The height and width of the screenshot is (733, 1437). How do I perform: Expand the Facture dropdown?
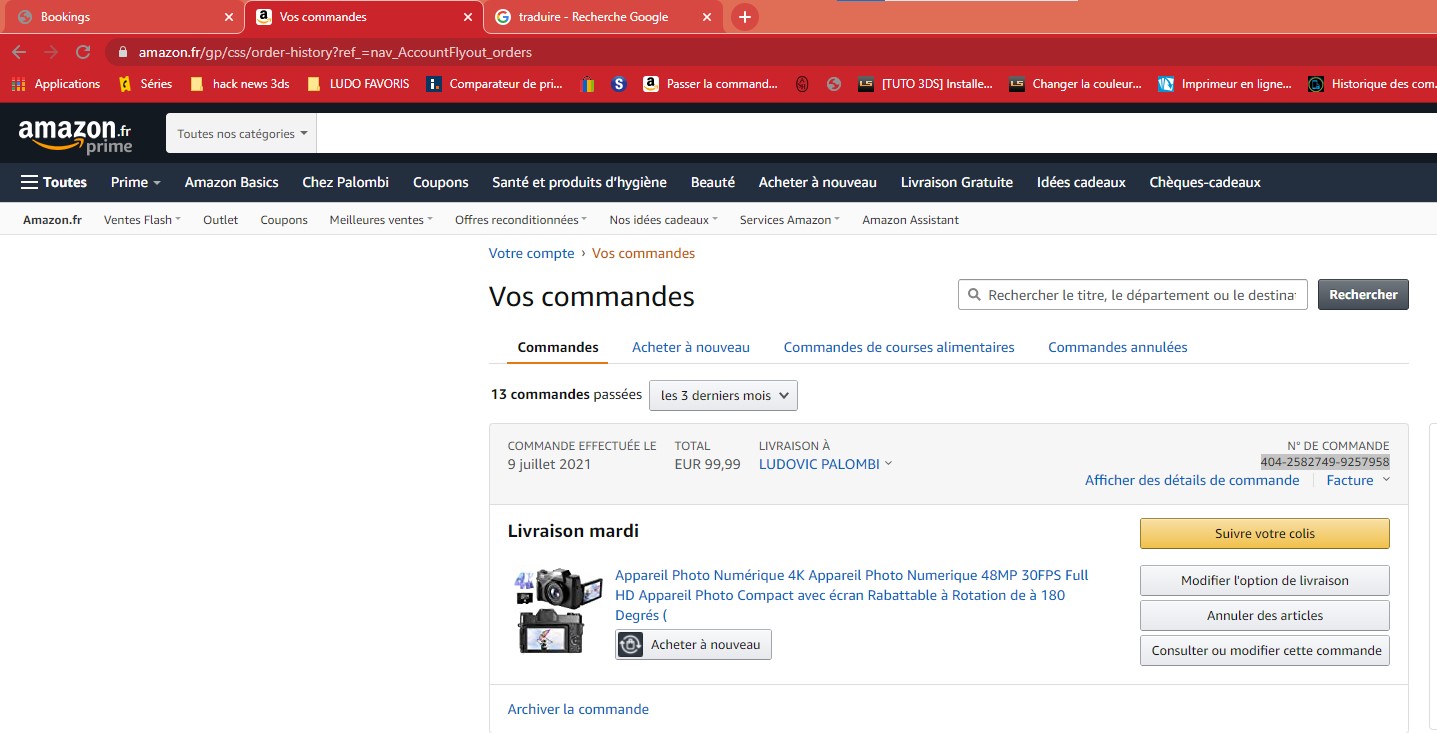coord(1358,480)
